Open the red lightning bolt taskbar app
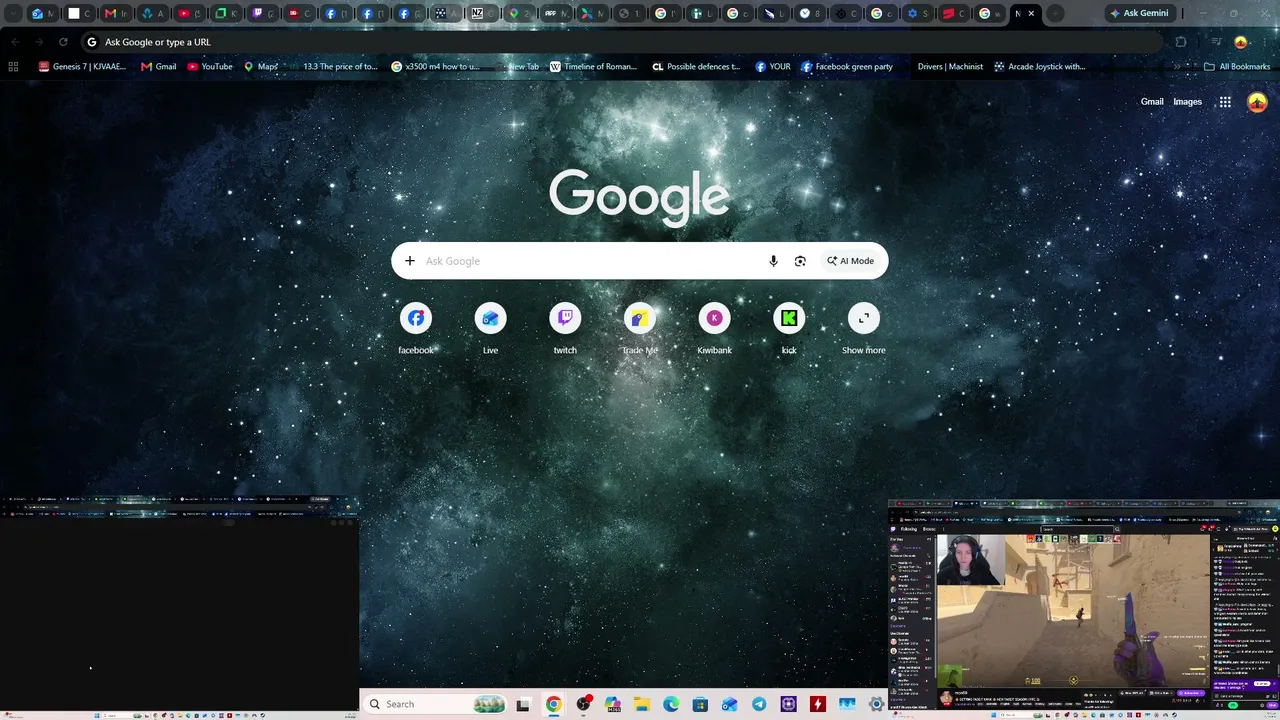Image resolution: width=1280 pixels, height=720 pixels. (818, 704)
